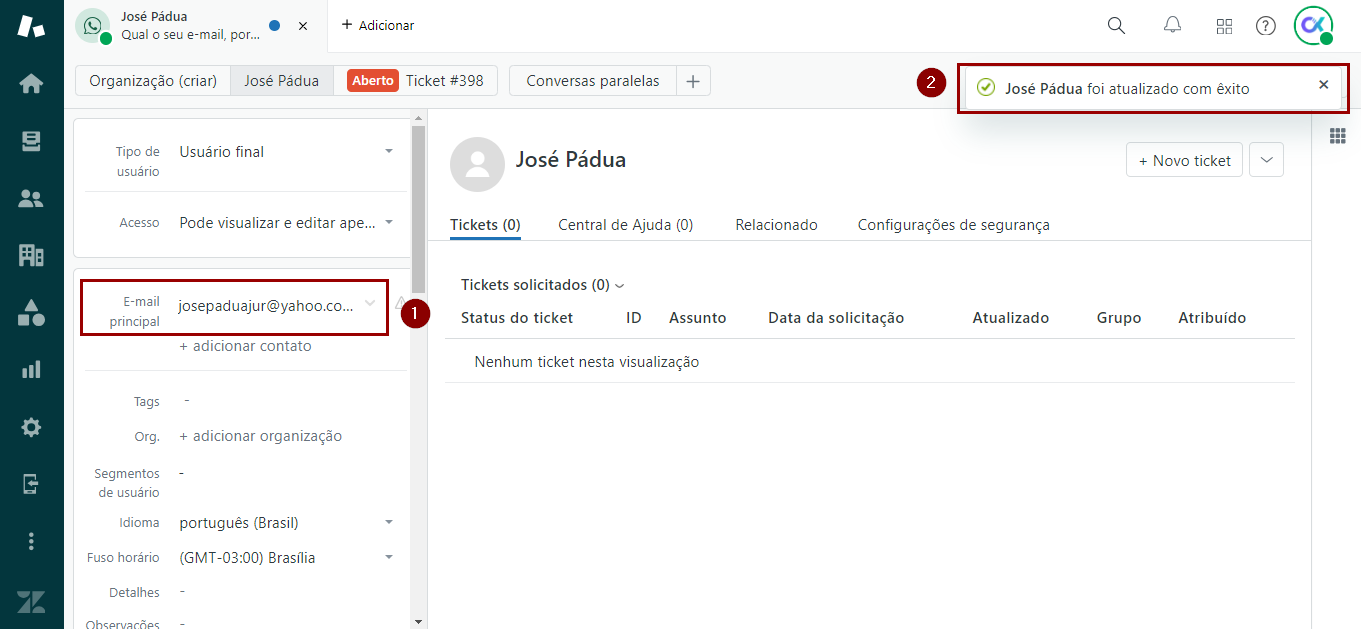Image resolution: width=1361 pixels, height=629 pixels.
Task: Open Configurações de segurança tab
Action: [953, 225]
